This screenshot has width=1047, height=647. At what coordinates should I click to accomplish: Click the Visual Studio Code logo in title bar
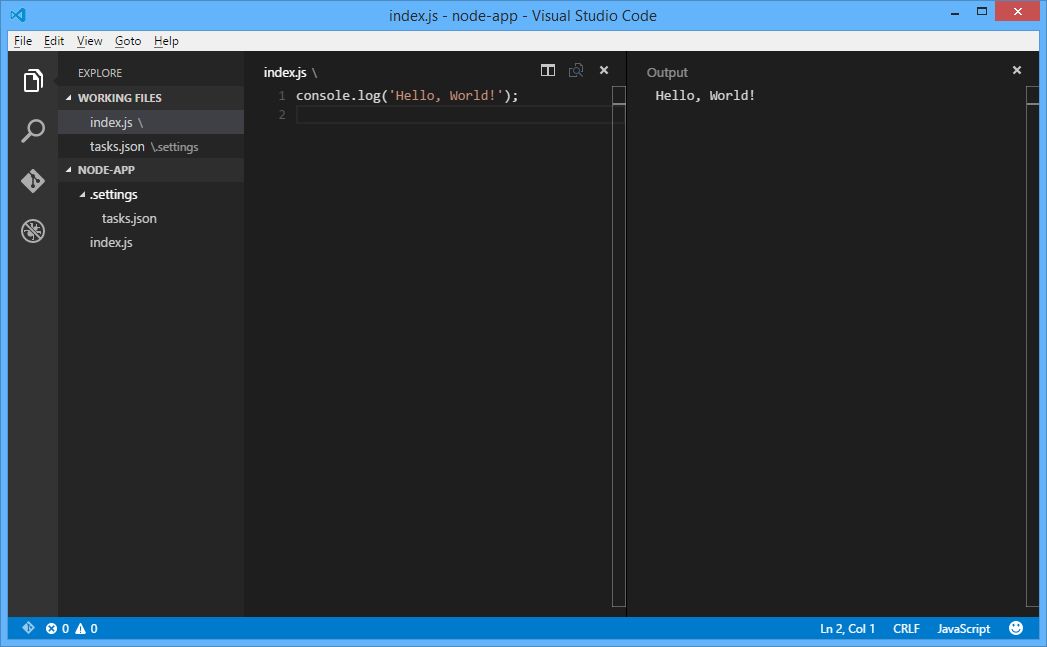[x=18, y=14]
